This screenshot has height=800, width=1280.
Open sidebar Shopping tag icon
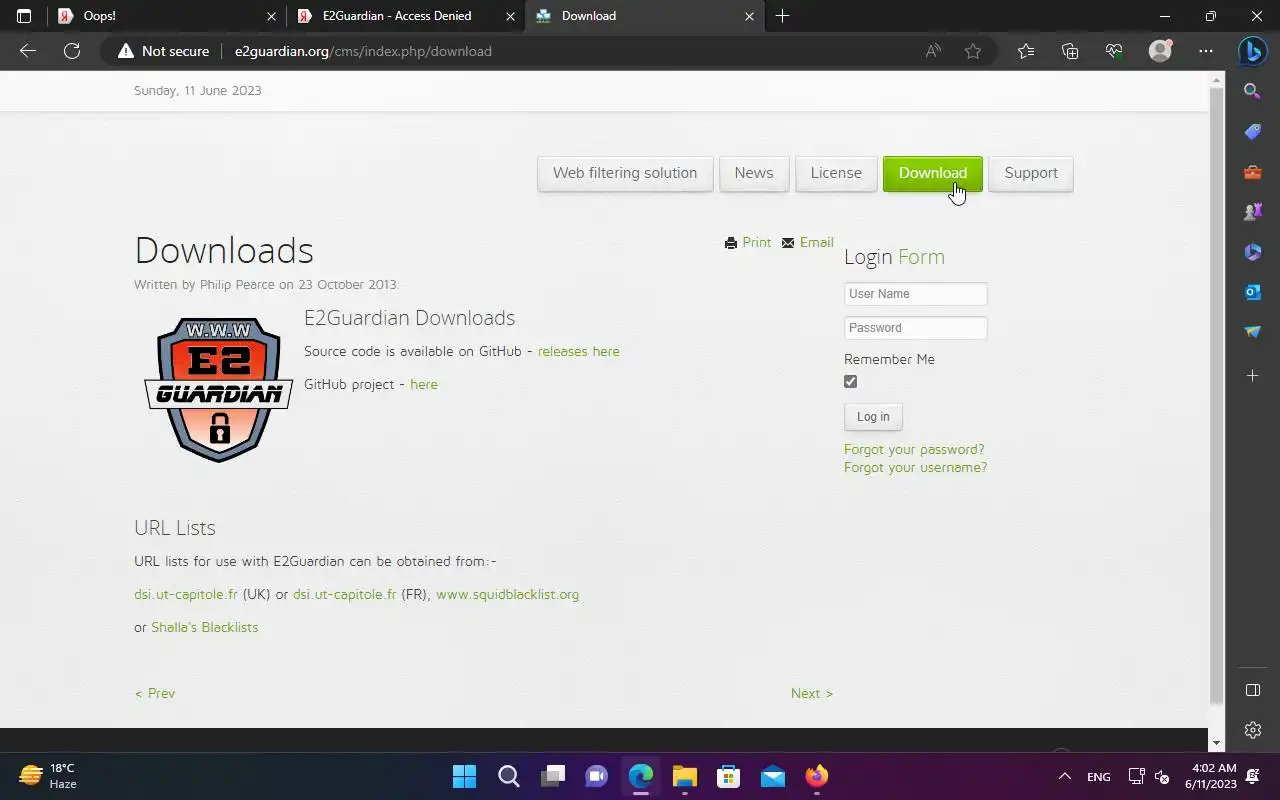(x=1252, y=132)
